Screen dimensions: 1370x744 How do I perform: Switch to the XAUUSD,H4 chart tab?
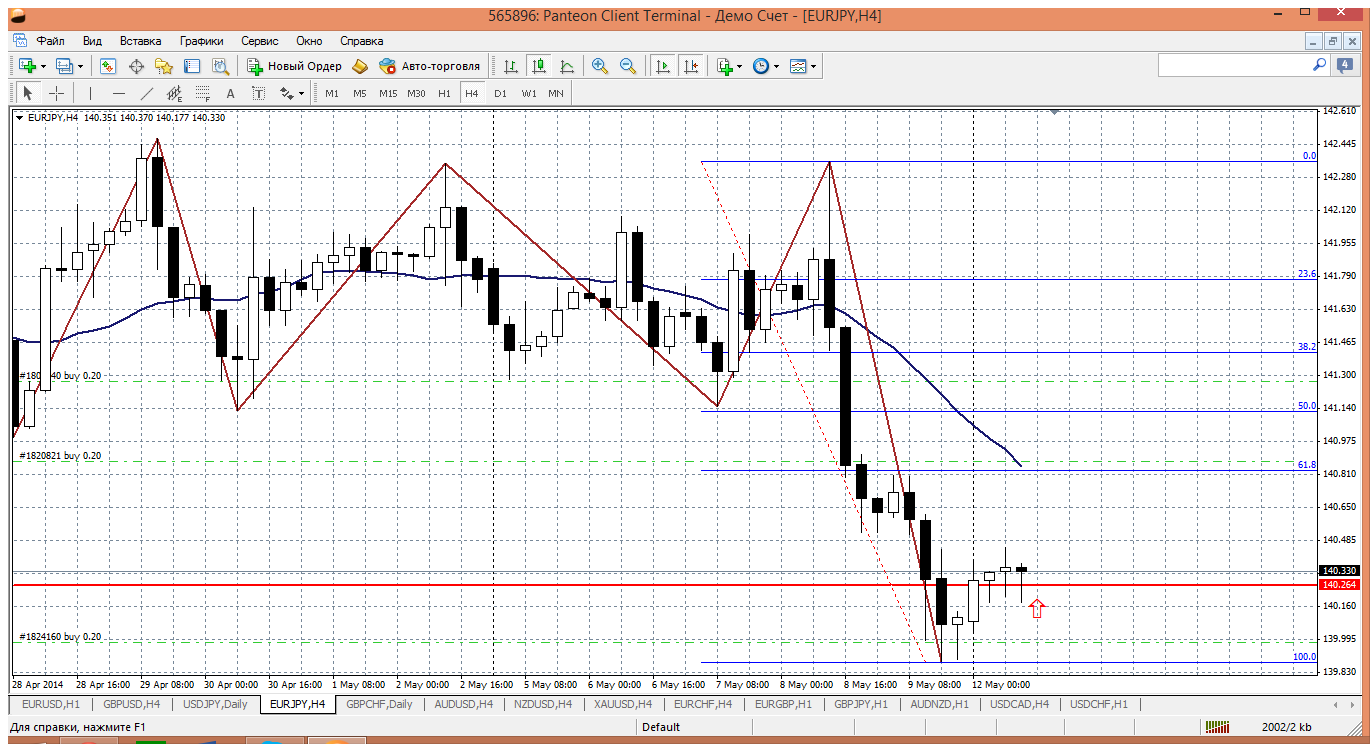coord(624,704)
